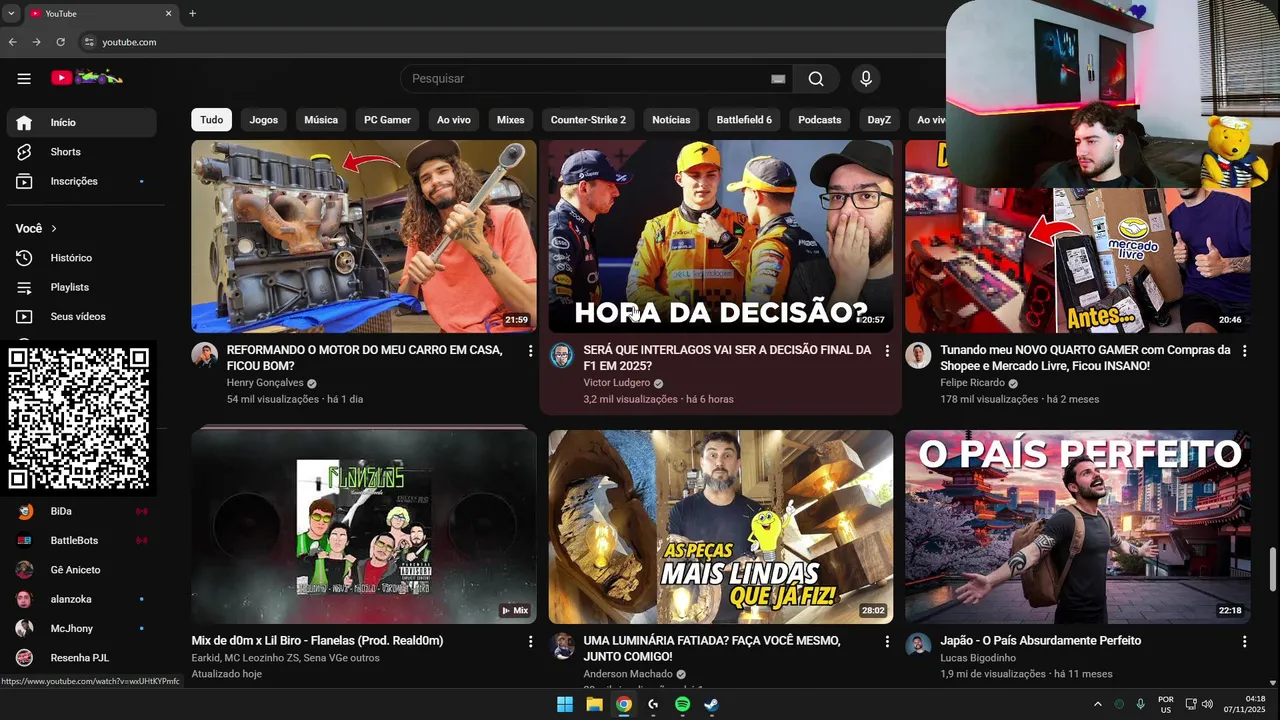The image size is (1280, 720).
Task: Open the McJhony subscription channel
Action: pos(82,628)
